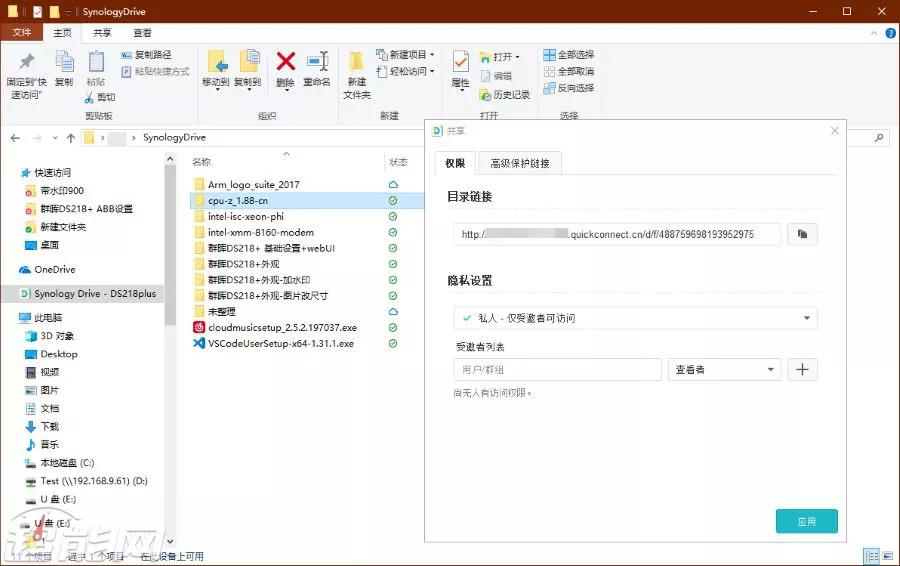900x566 pixels.
Task: Click the sync status icon of cpu-z_1.88-cn
Action: 393,200
